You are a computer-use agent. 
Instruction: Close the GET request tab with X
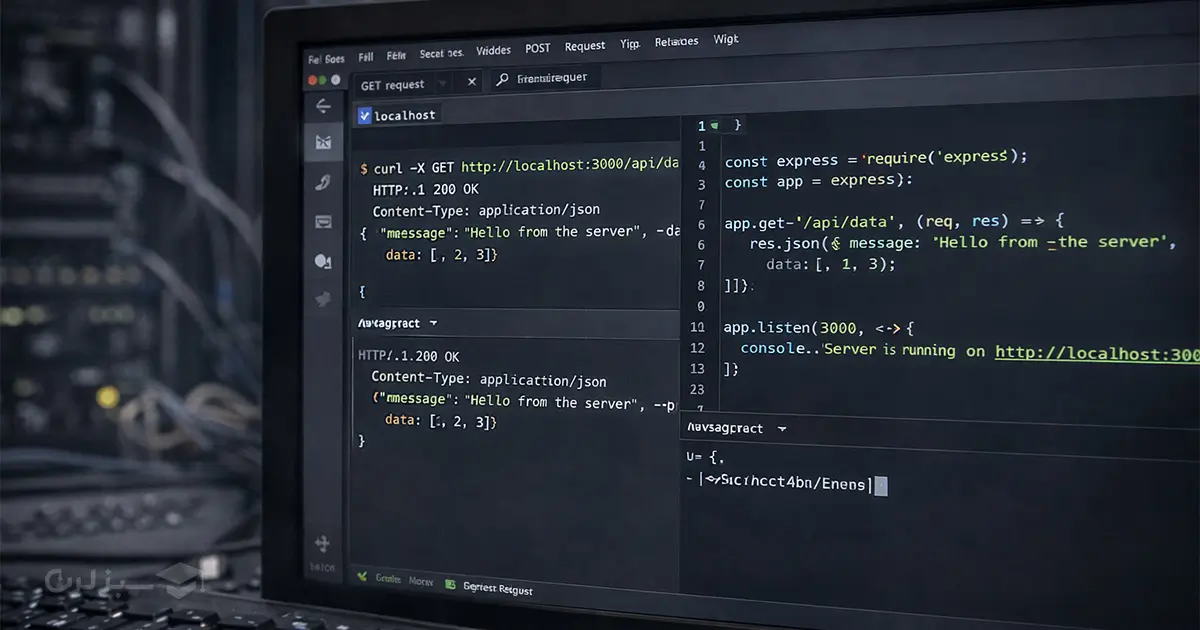(472, 82)
